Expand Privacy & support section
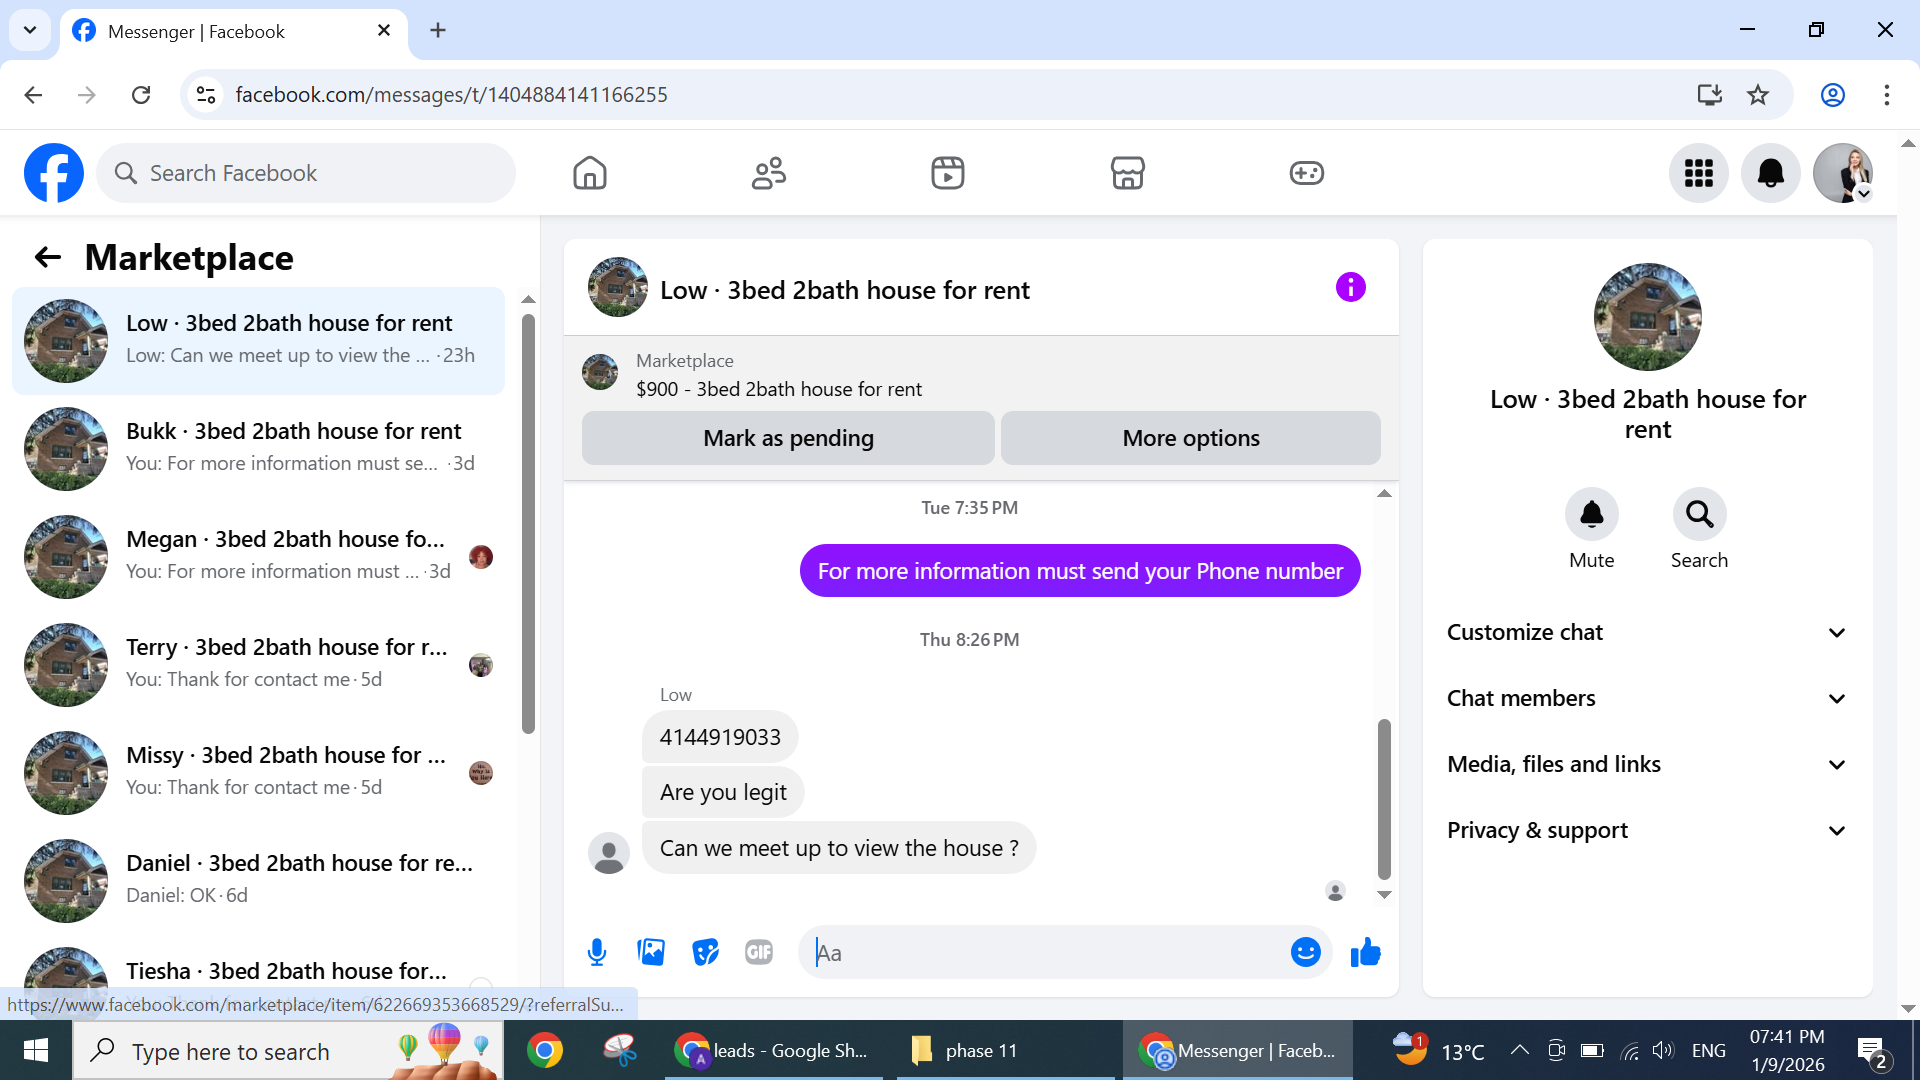Image resolution: width=1920 pixels, height=1080 pixels. tap(1646, 830)
